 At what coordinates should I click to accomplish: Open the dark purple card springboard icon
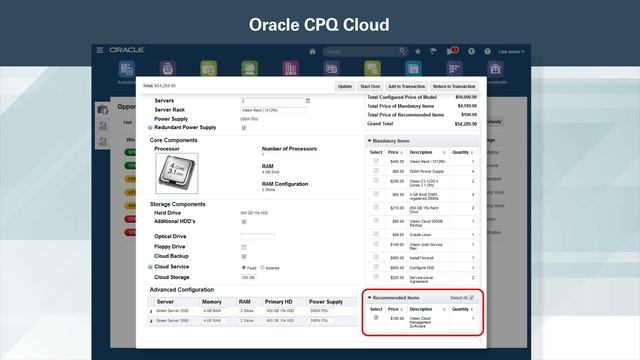click(x=331, y=69)
